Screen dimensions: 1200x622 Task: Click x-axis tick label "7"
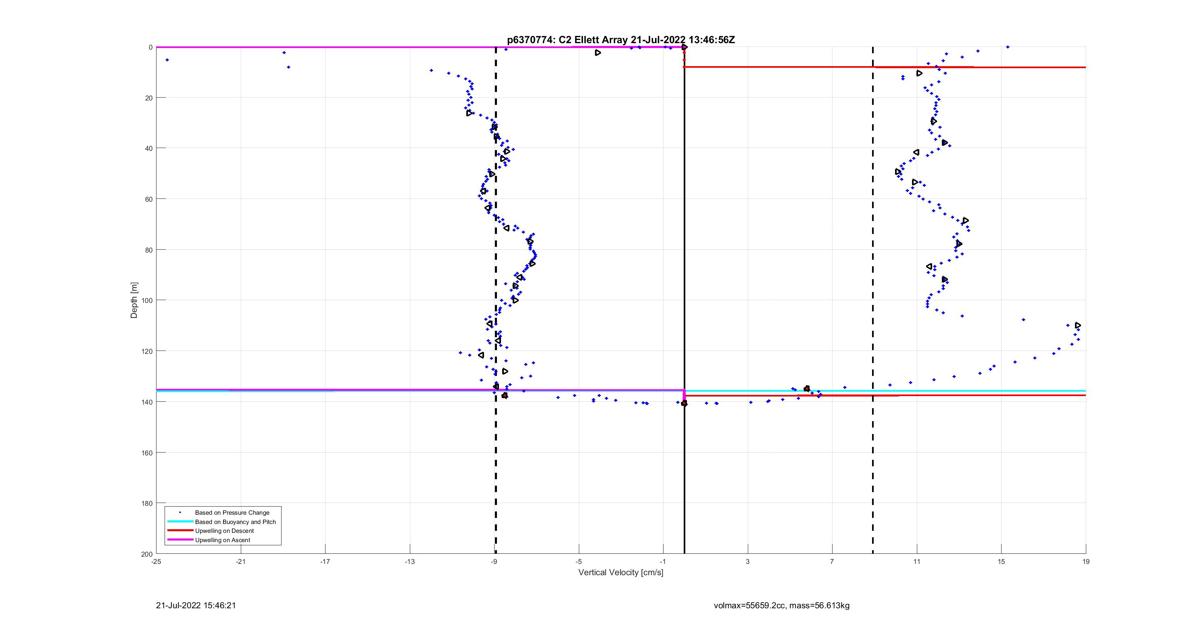(832, 561)
